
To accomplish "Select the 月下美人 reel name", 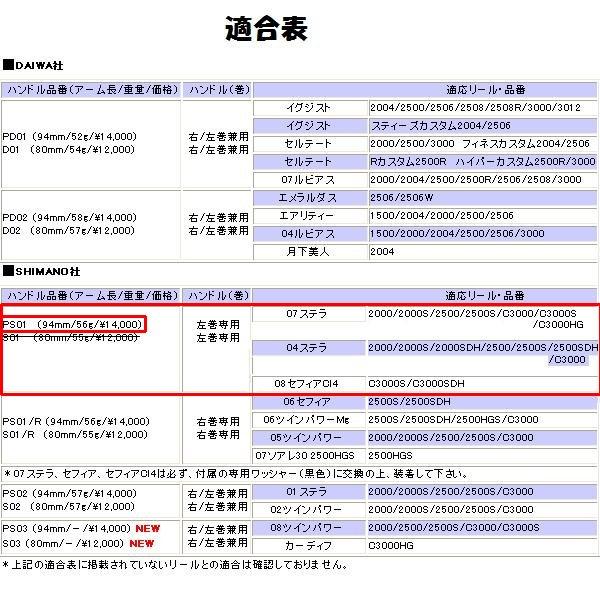I will tap(308, 252).
